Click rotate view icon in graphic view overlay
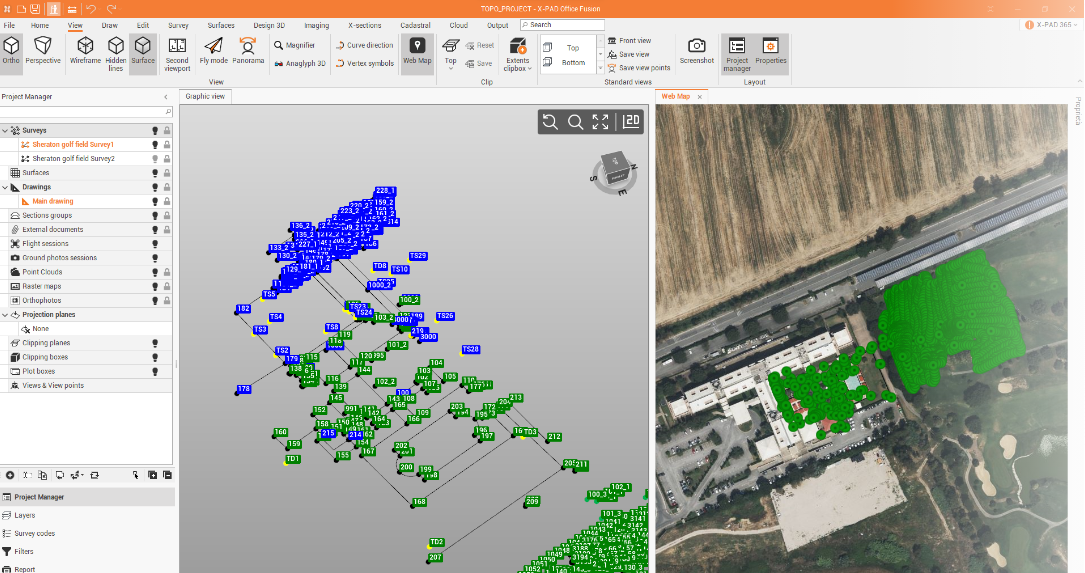This screenshot has width=1085, height=573. tap(550, 122)
